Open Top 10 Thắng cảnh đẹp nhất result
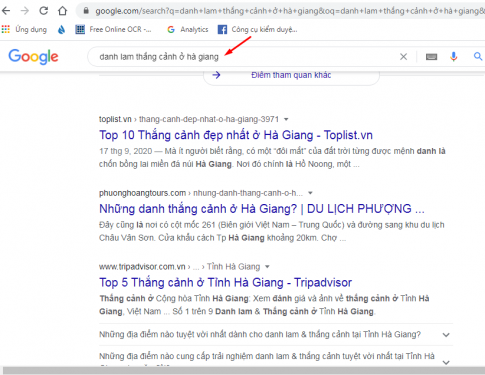The height and width of the screenshot is (375, 485). click(236, 135)
